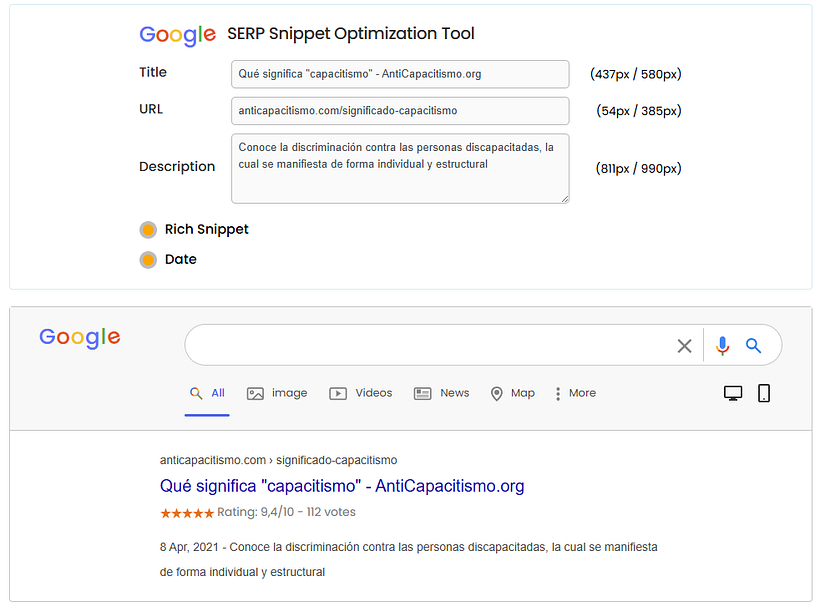Open the image search tab
Image resolution: width=820 pixels, height=611 pixels.
277,393
